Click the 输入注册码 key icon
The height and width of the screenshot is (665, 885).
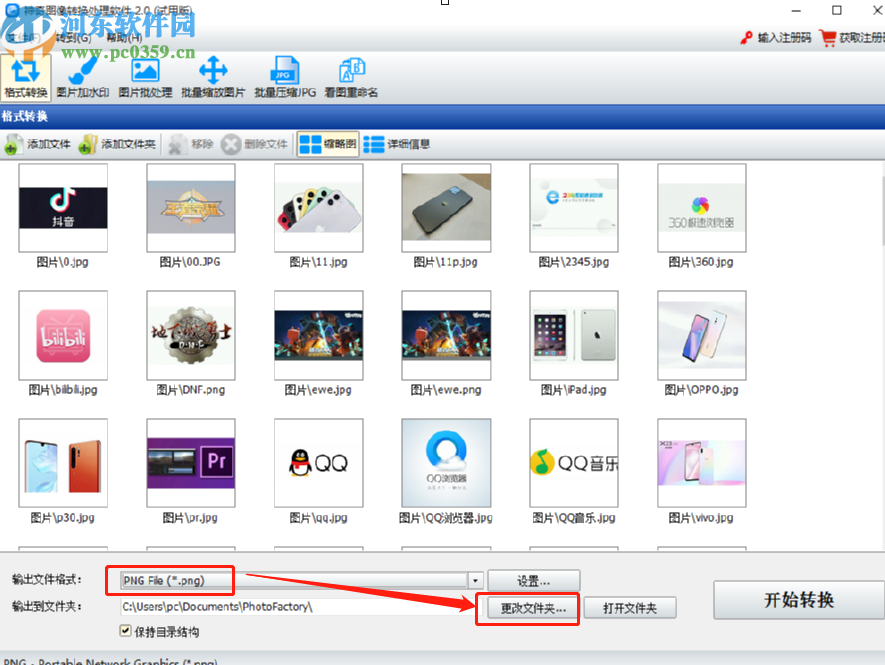(747, 38)
